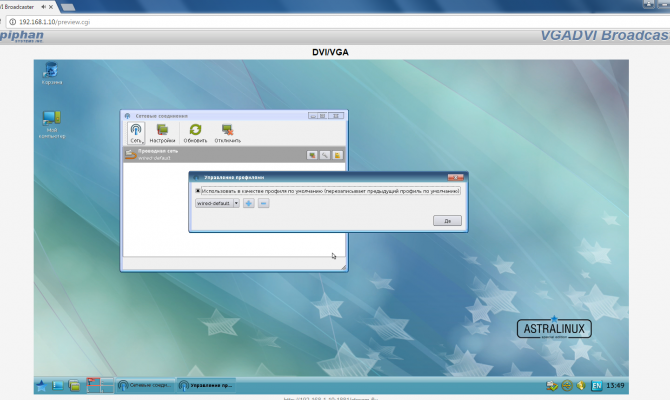
Task: Select the Проводная сеть wired-default row
Action: coord(234,155)
